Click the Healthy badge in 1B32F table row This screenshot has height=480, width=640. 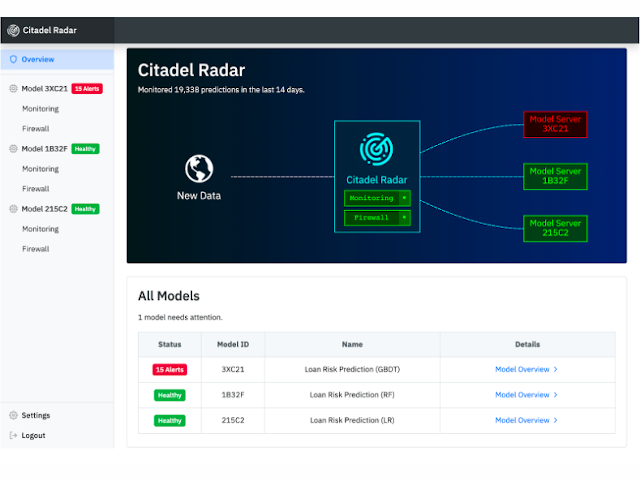pos(170,395)
